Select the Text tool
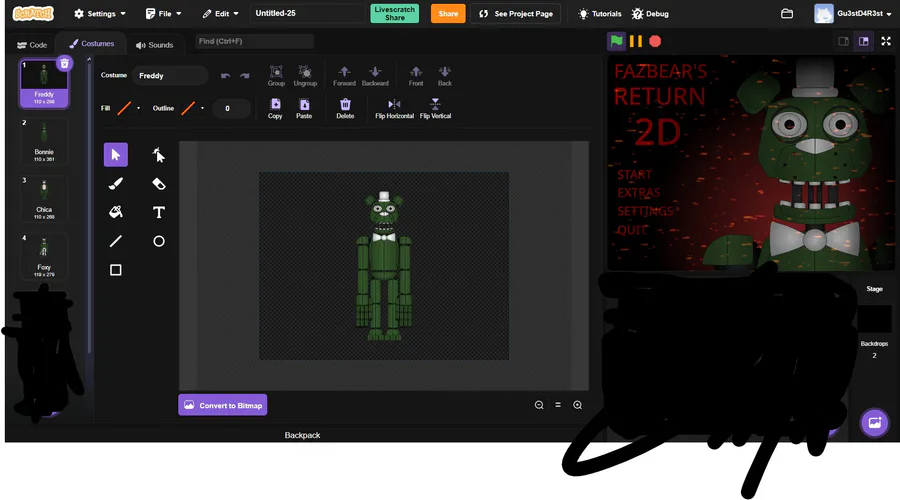This screenshot has width=900, height=500. (x=158, y=212)
